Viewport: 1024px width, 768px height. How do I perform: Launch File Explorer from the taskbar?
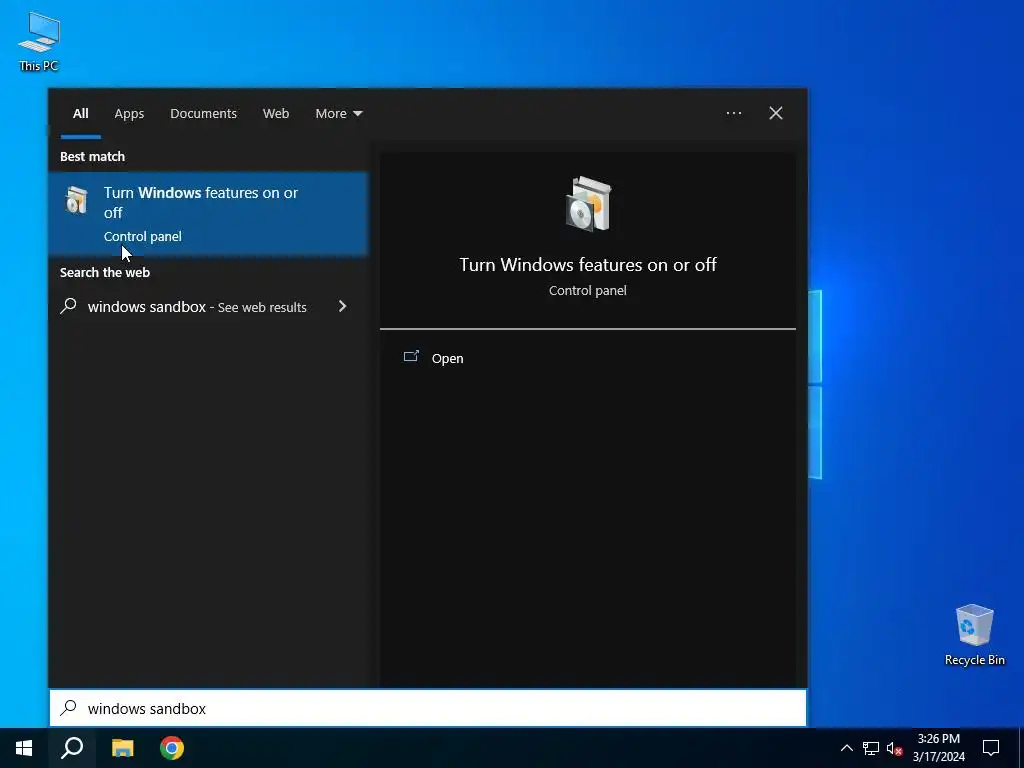[122, 748]
